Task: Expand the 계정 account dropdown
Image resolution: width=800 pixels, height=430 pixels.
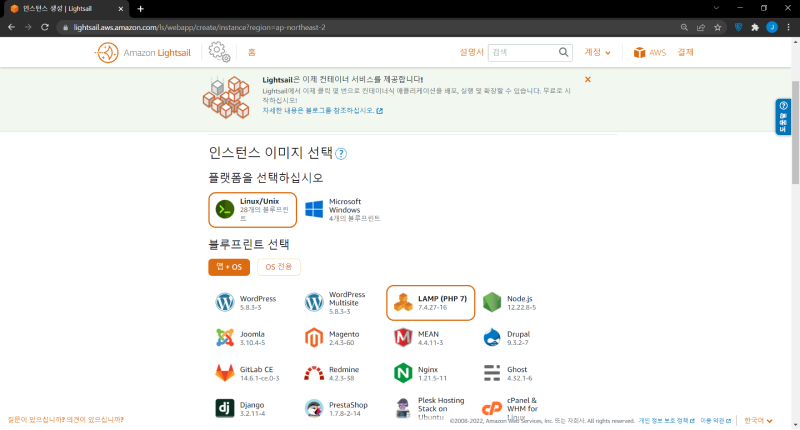Action: click(597, 53)
